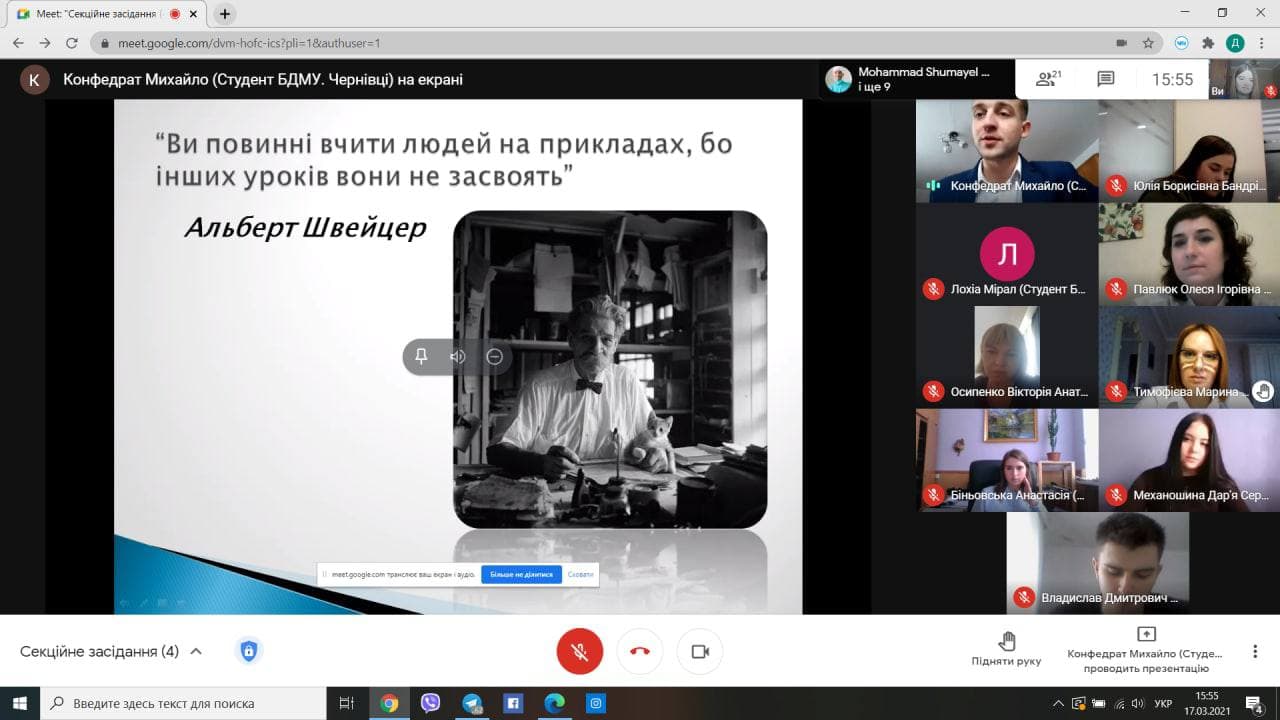Click the camera permission icon in address bar
The image size is (1280, 720).
coord(1122,43)
